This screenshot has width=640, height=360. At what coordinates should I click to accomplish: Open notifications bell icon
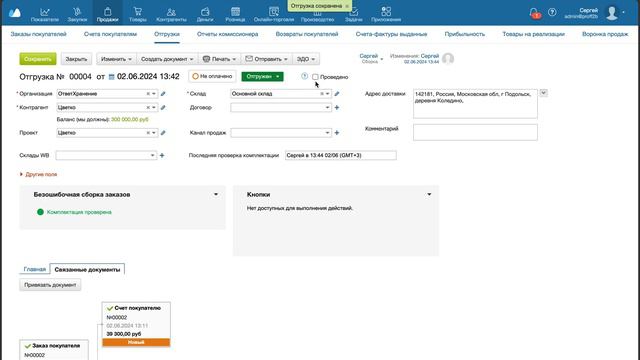[534, 13]
